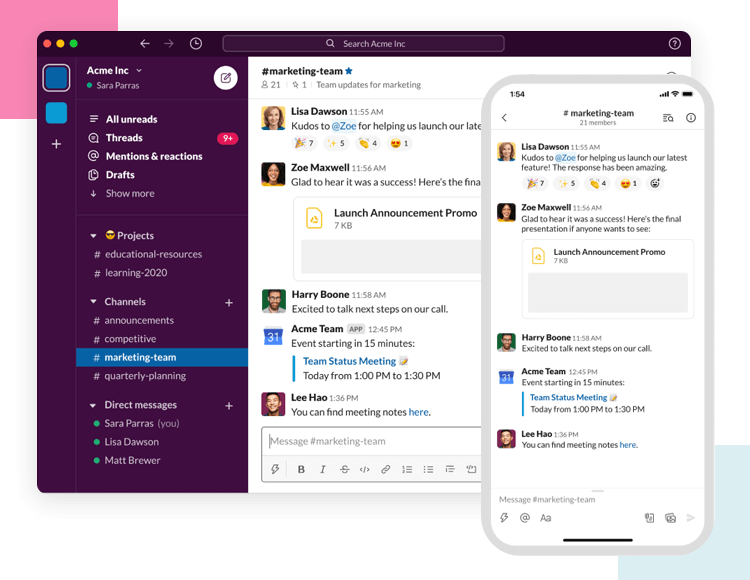Open Lisa Dawson direct message
The image size is (750, 580).
162,442
